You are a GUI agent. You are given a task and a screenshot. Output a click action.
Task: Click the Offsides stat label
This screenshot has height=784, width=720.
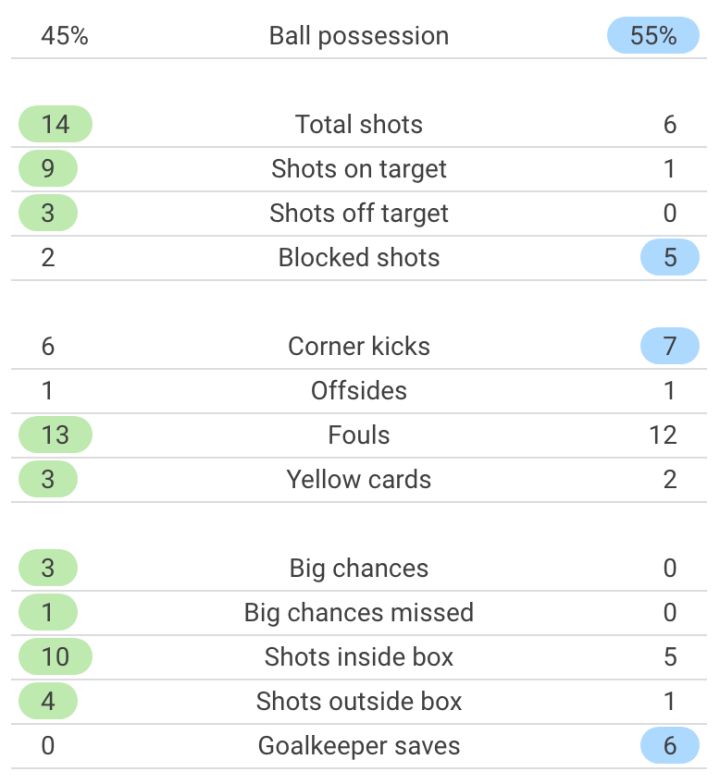pyautogui.click(x=359, y=391)
